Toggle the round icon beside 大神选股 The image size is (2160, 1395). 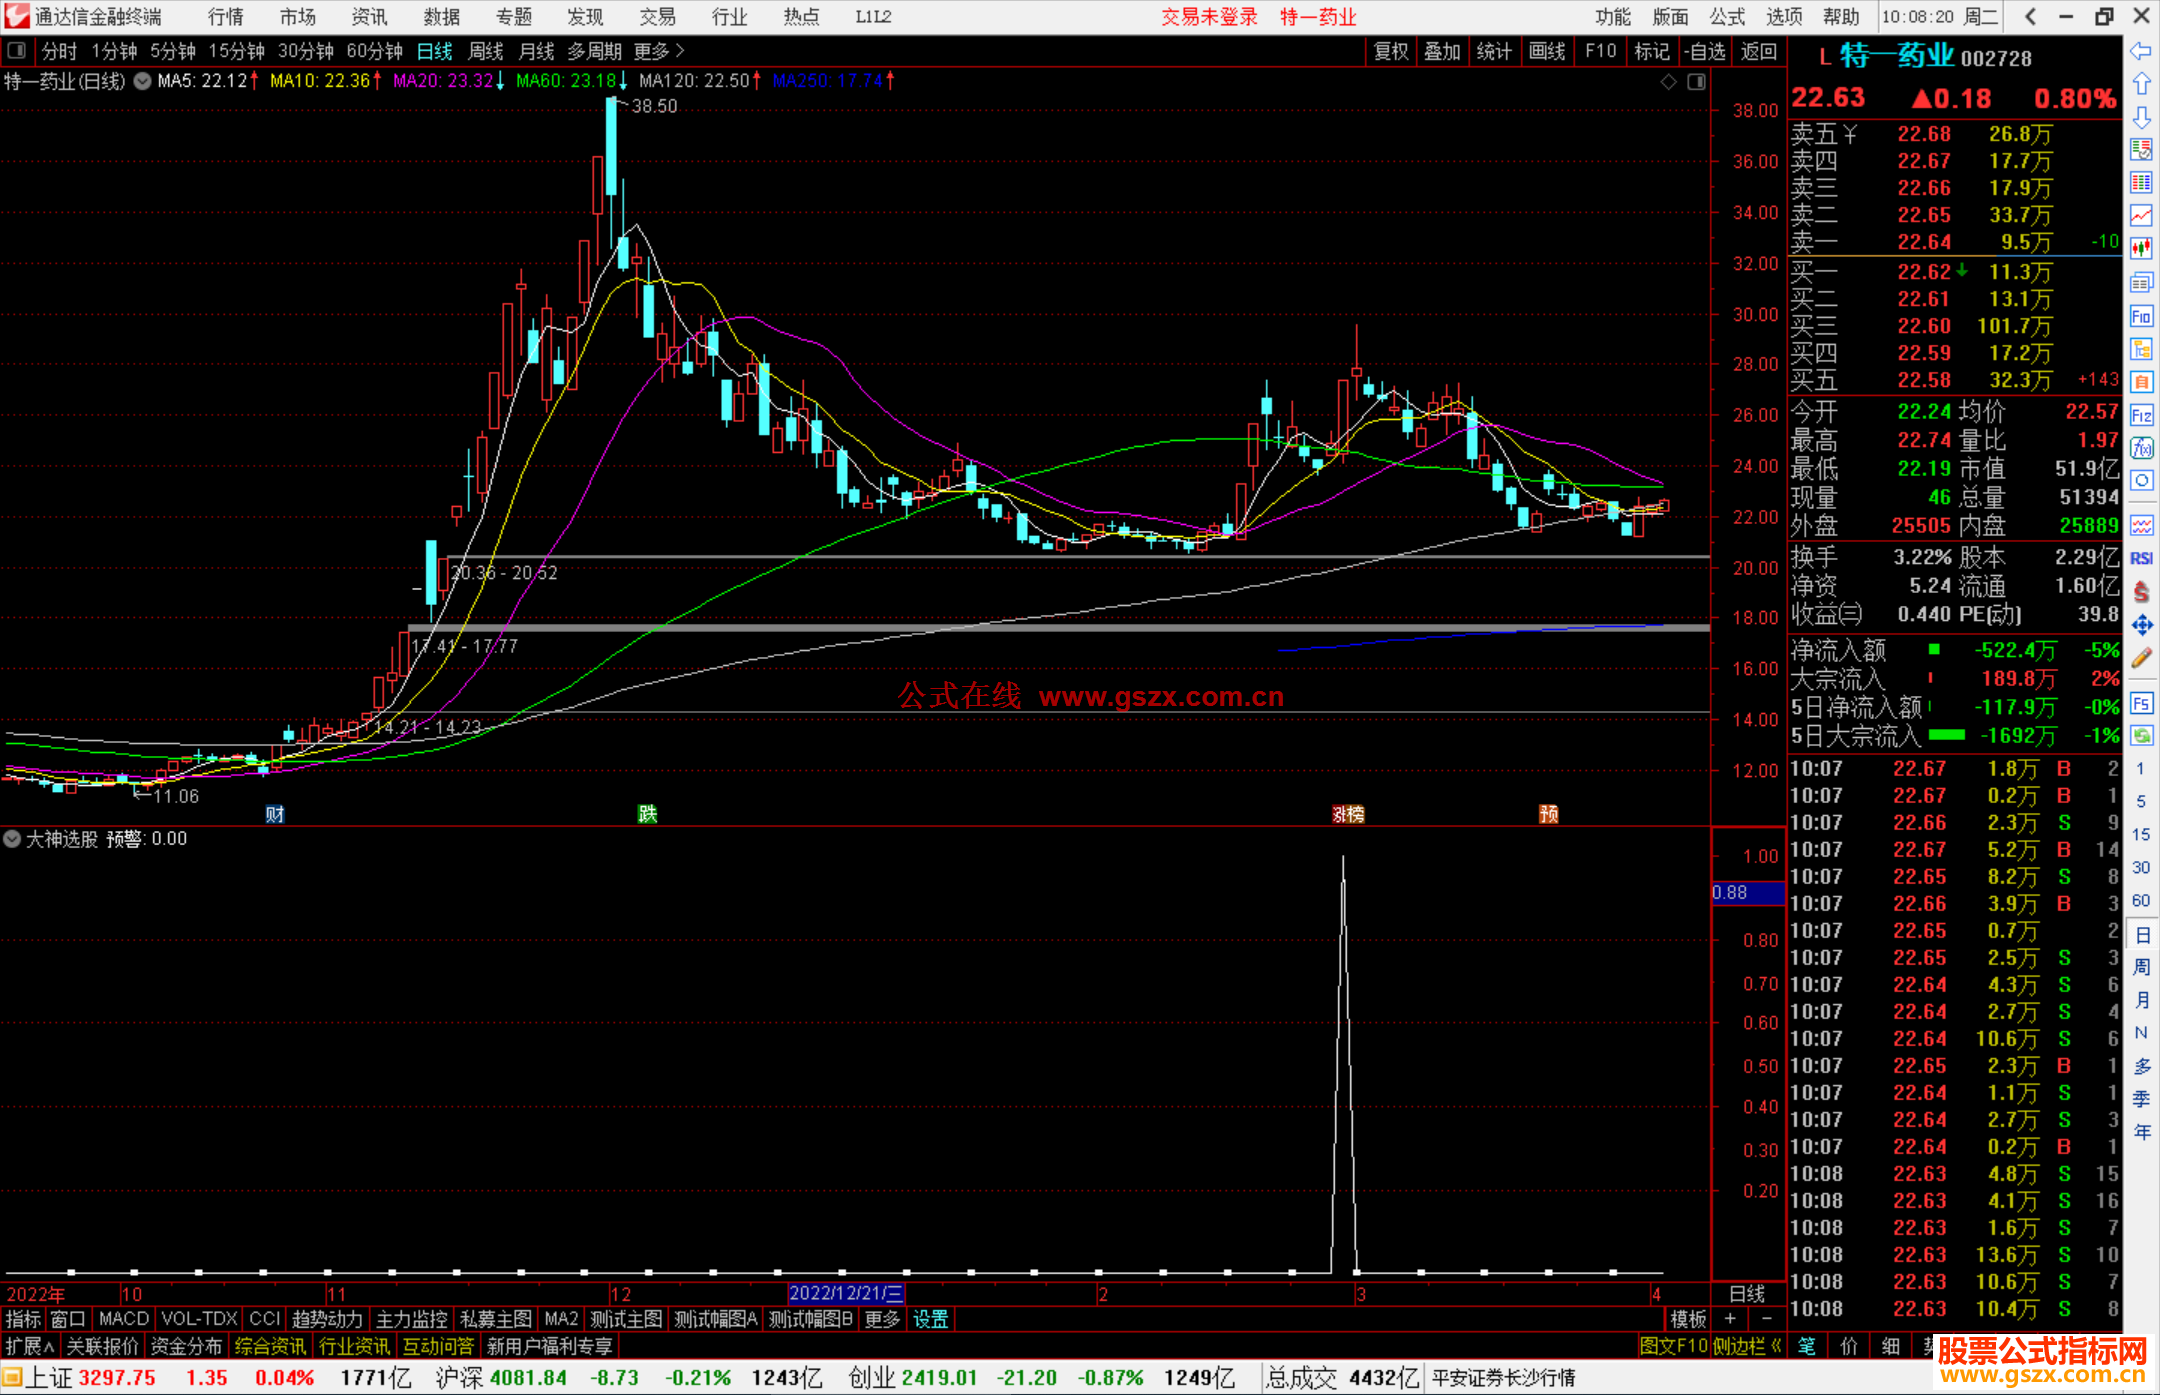coord(12,839)
